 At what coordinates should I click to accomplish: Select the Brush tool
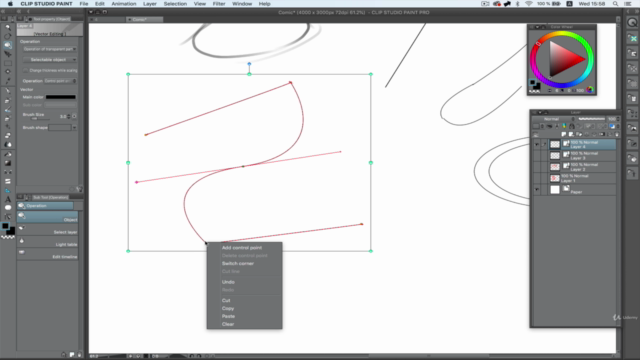click(8, 109)
